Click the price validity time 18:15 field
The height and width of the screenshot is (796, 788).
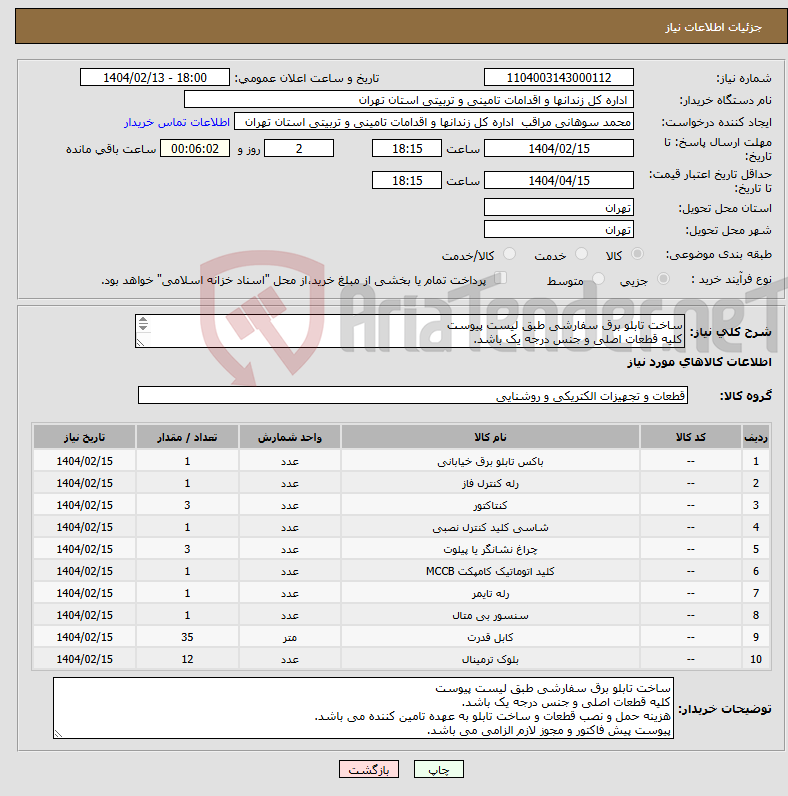(407, 180)
